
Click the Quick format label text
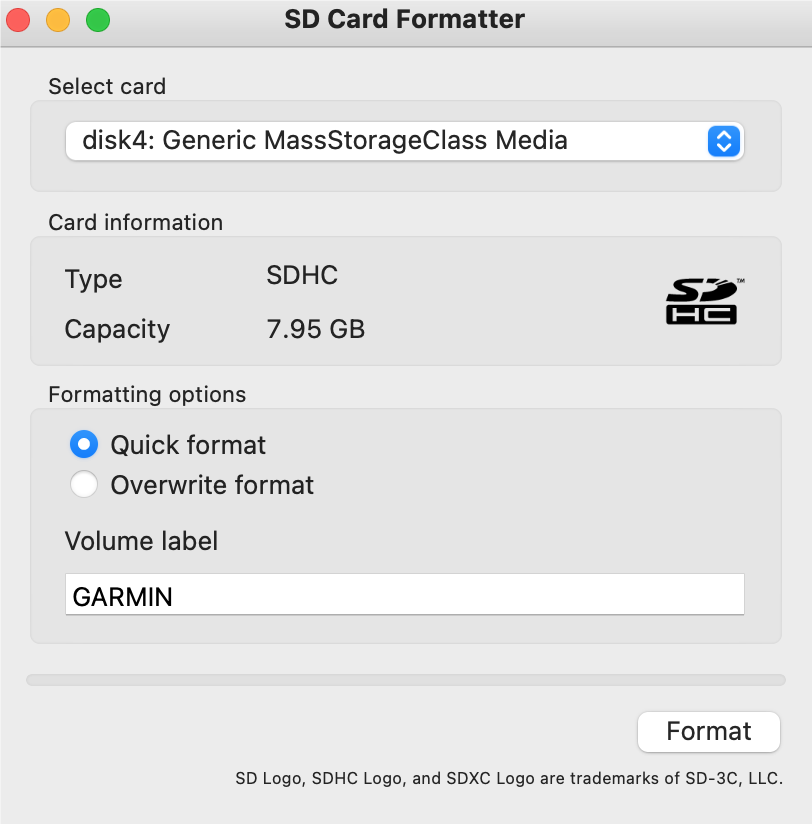click(188, 445)
